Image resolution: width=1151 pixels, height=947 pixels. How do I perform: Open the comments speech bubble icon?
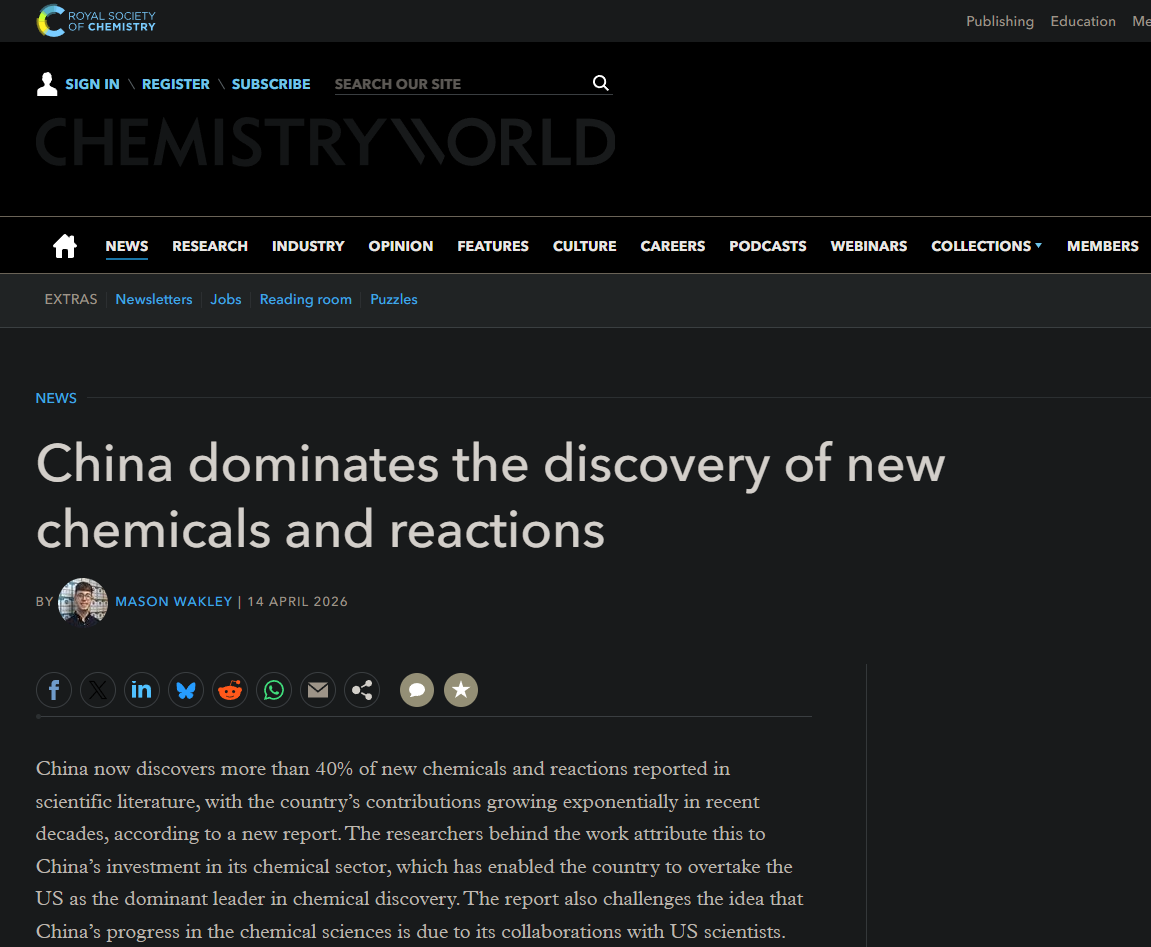pyautogui.click(x=417, y=690)
